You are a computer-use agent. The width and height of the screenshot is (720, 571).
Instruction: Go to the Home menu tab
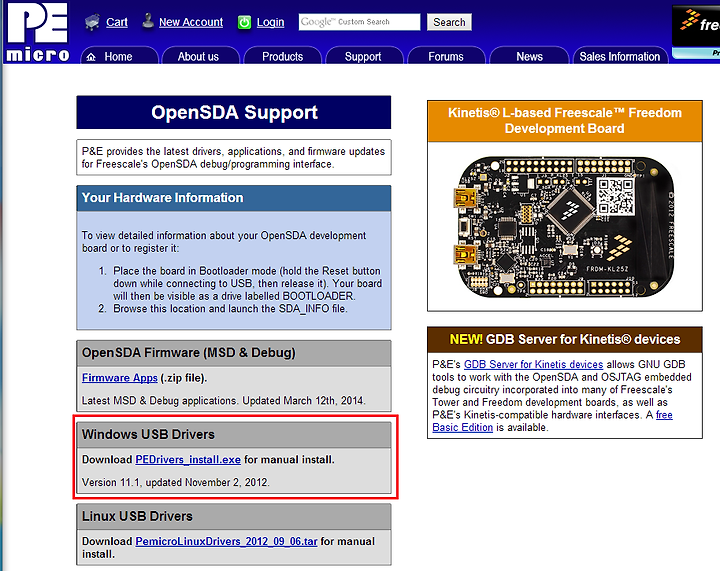[x=119, y=56]
